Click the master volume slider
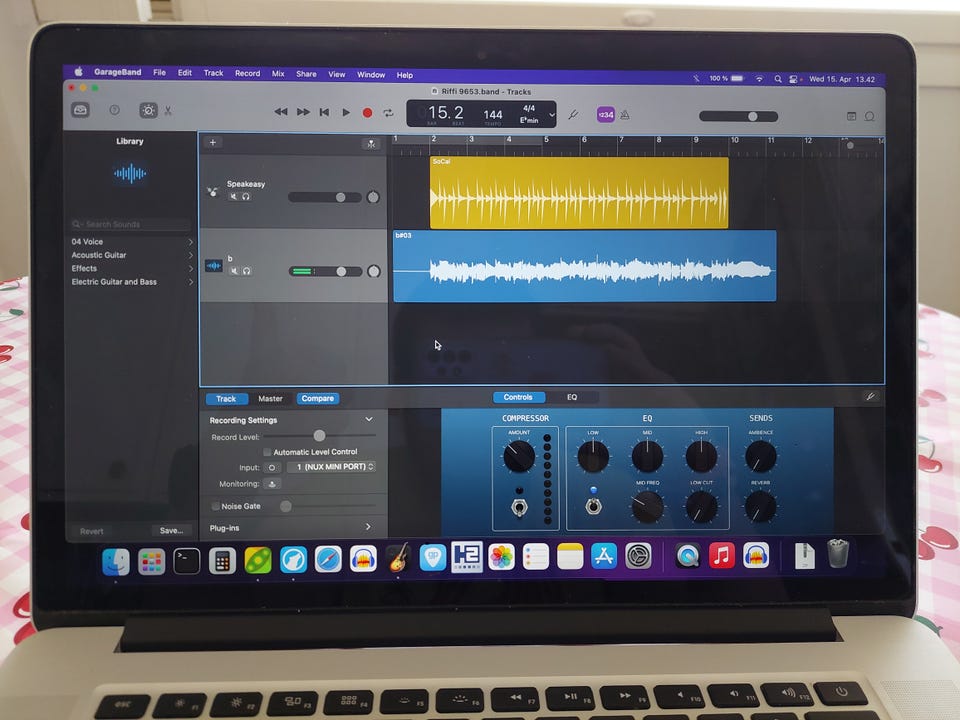 tap(738, 116)
